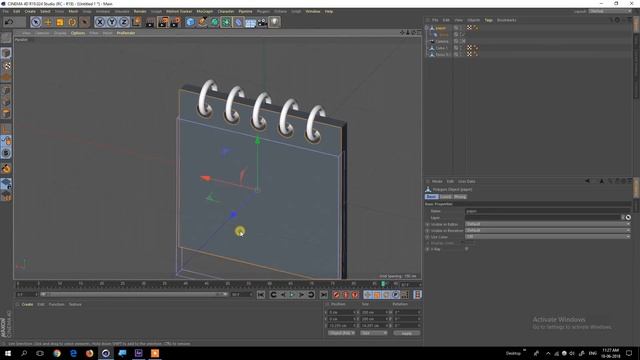Open Render Settings icon
This screenshot has height=360, width=640.
pos(176,22)
